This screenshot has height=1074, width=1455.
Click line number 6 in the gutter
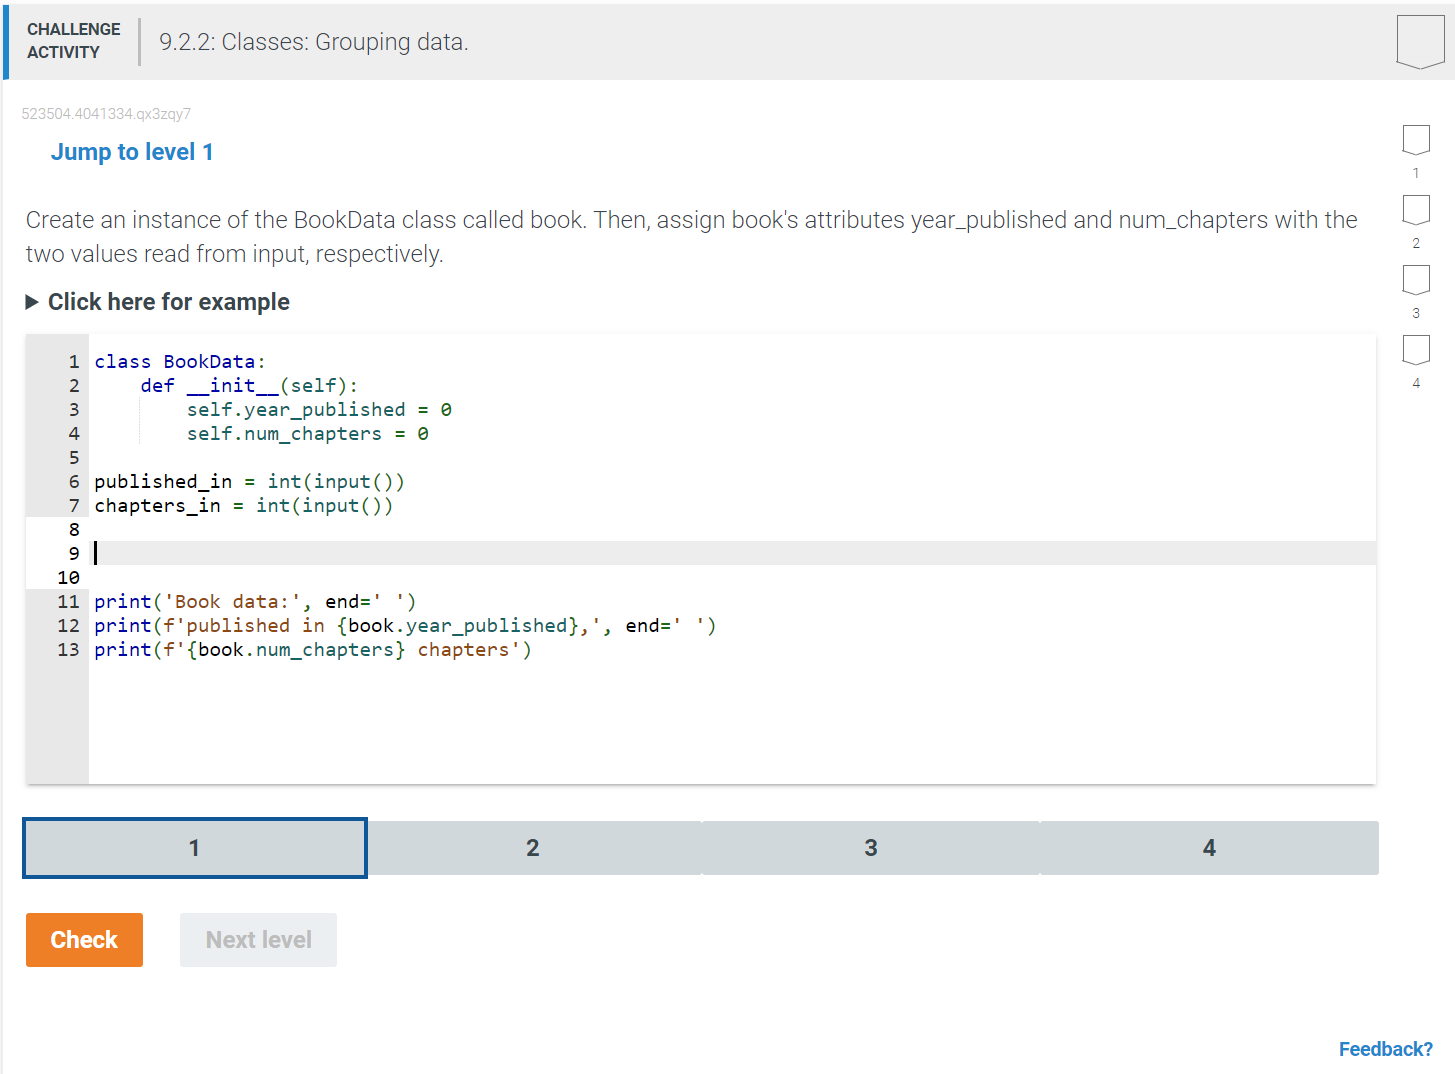(73, 481)
